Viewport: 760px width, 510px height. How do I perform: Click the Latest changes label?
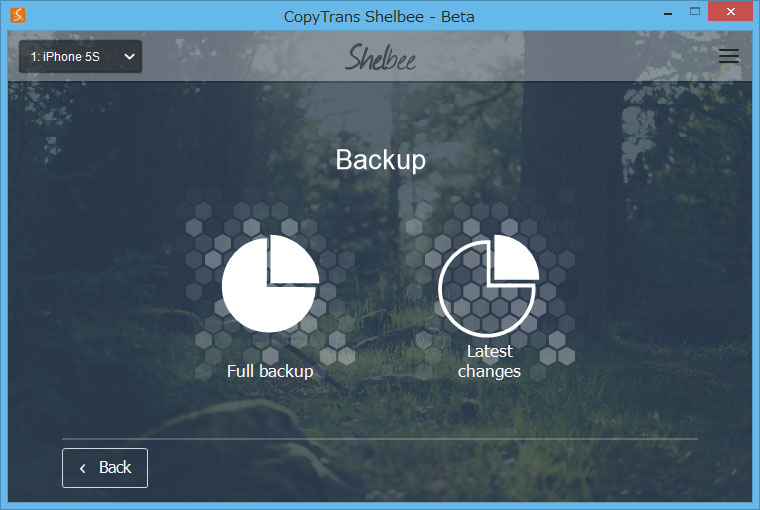coord(489,361)
